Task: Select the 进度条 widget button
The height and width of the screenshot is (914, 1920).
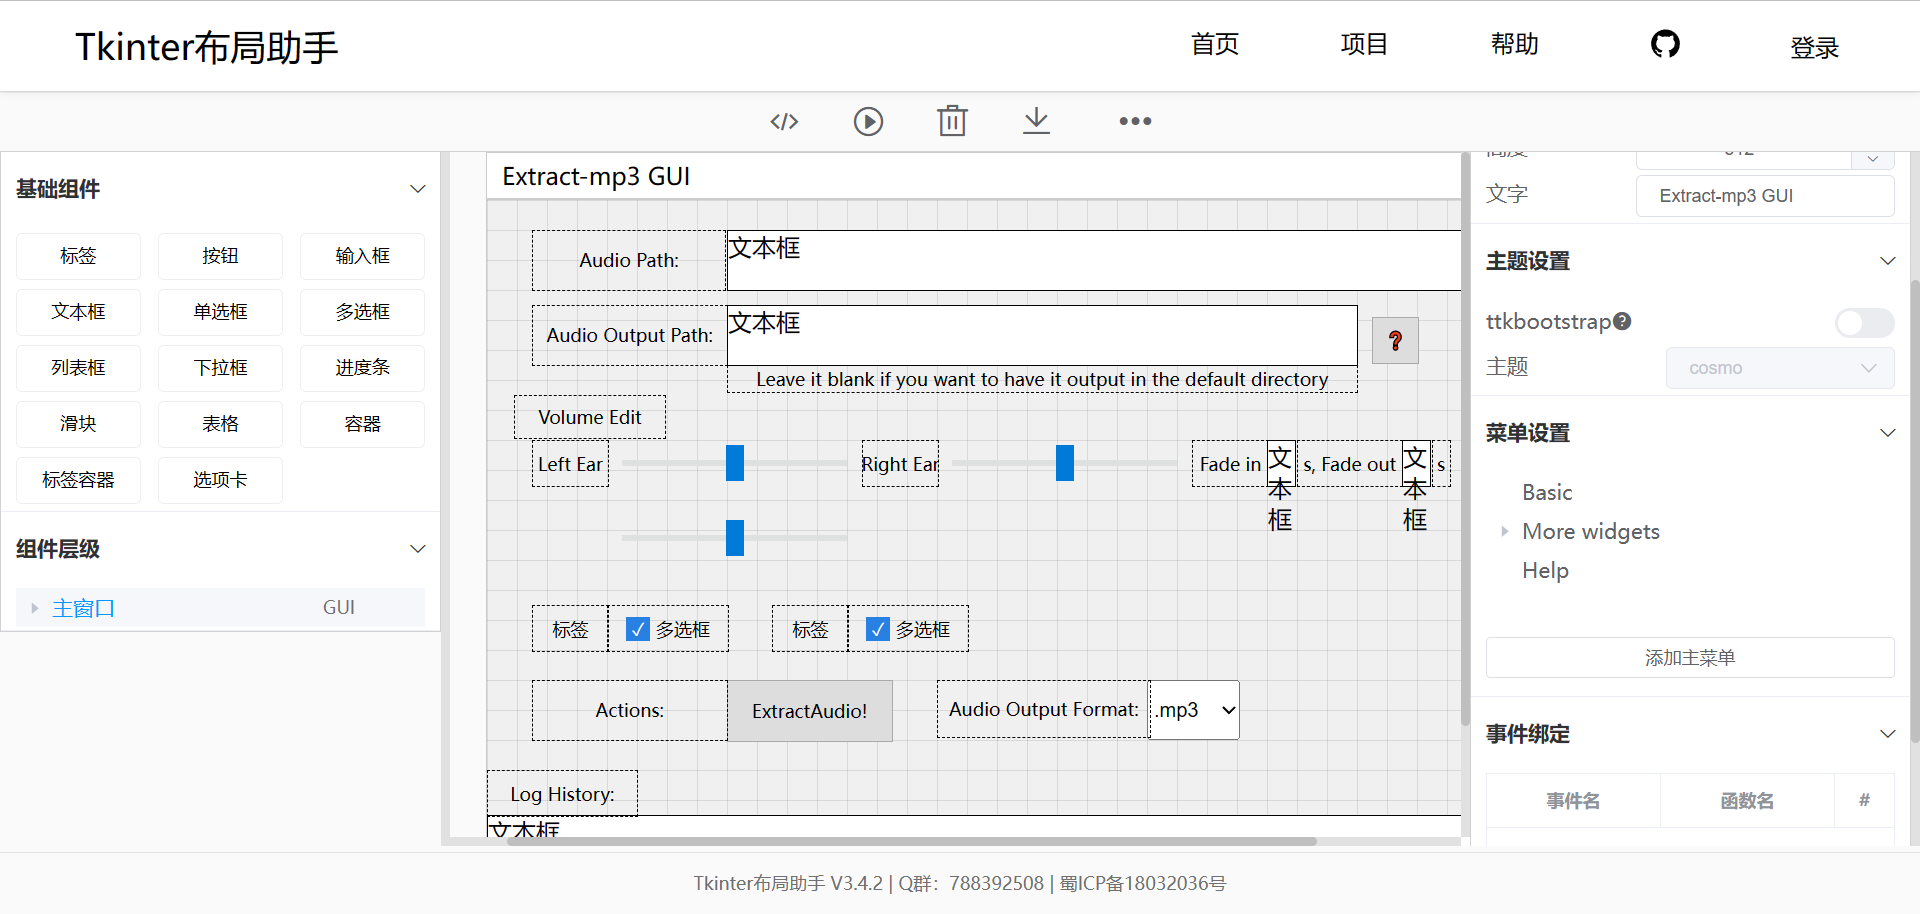Action: (362, 368)
